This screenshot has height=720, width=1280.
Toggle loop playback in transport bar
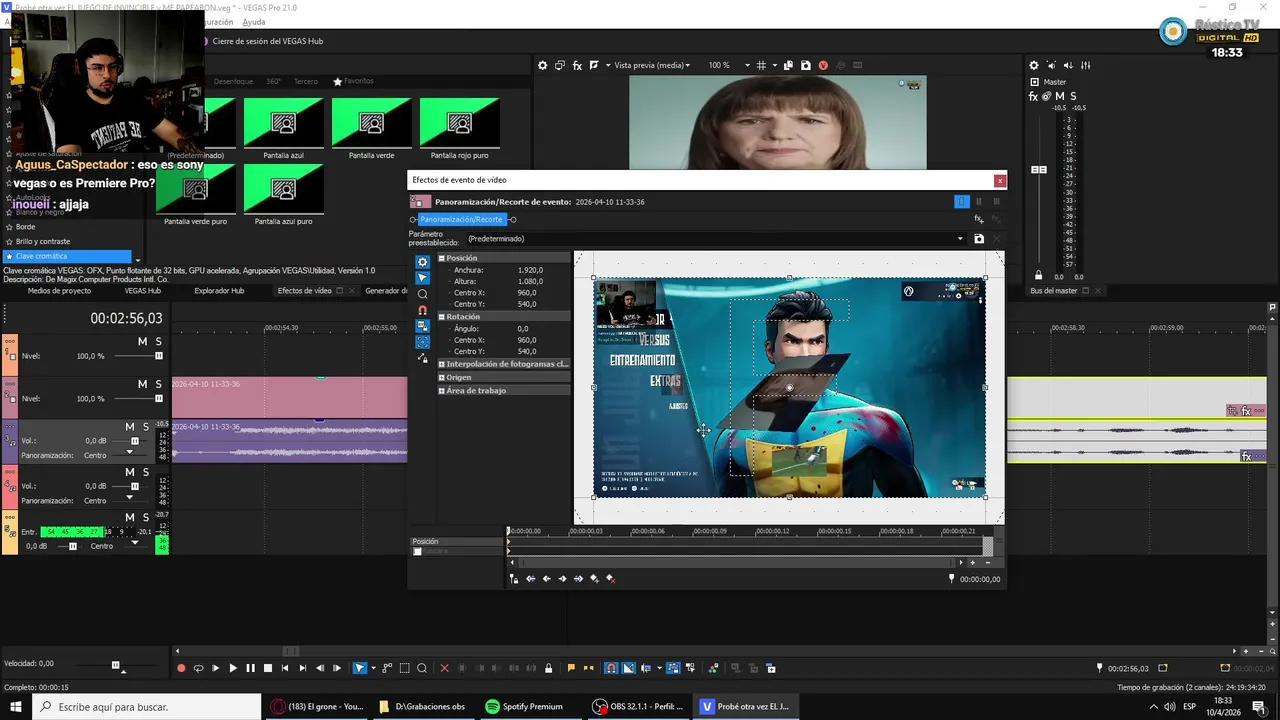199,668
